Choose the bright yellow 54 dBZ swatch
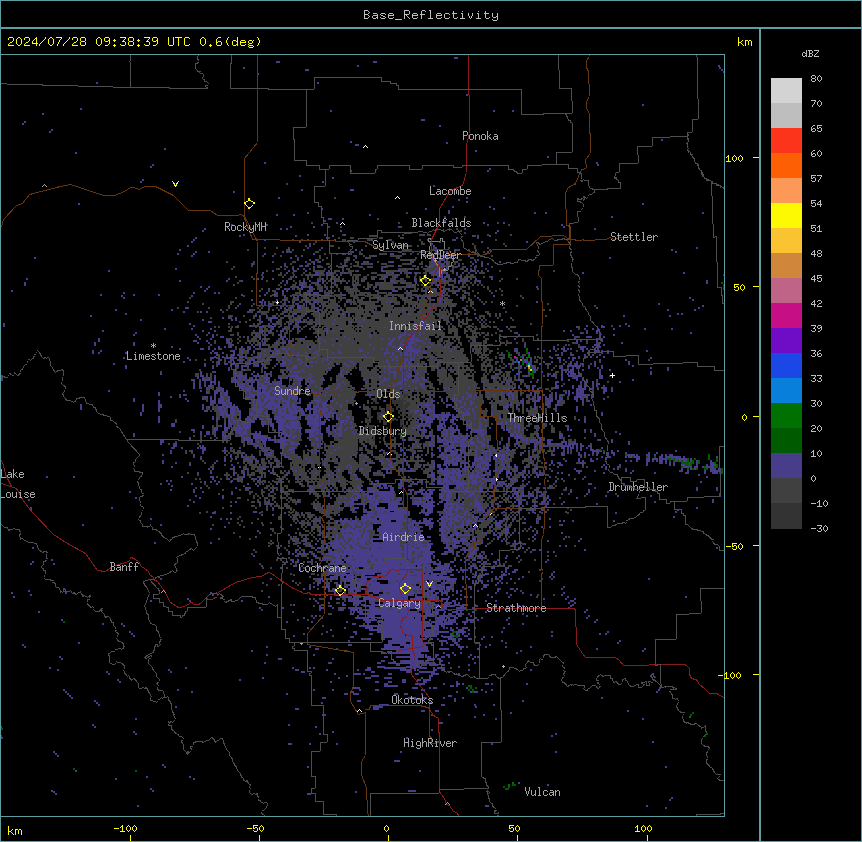This screenshot has height=842, width=862. point(786,215)
